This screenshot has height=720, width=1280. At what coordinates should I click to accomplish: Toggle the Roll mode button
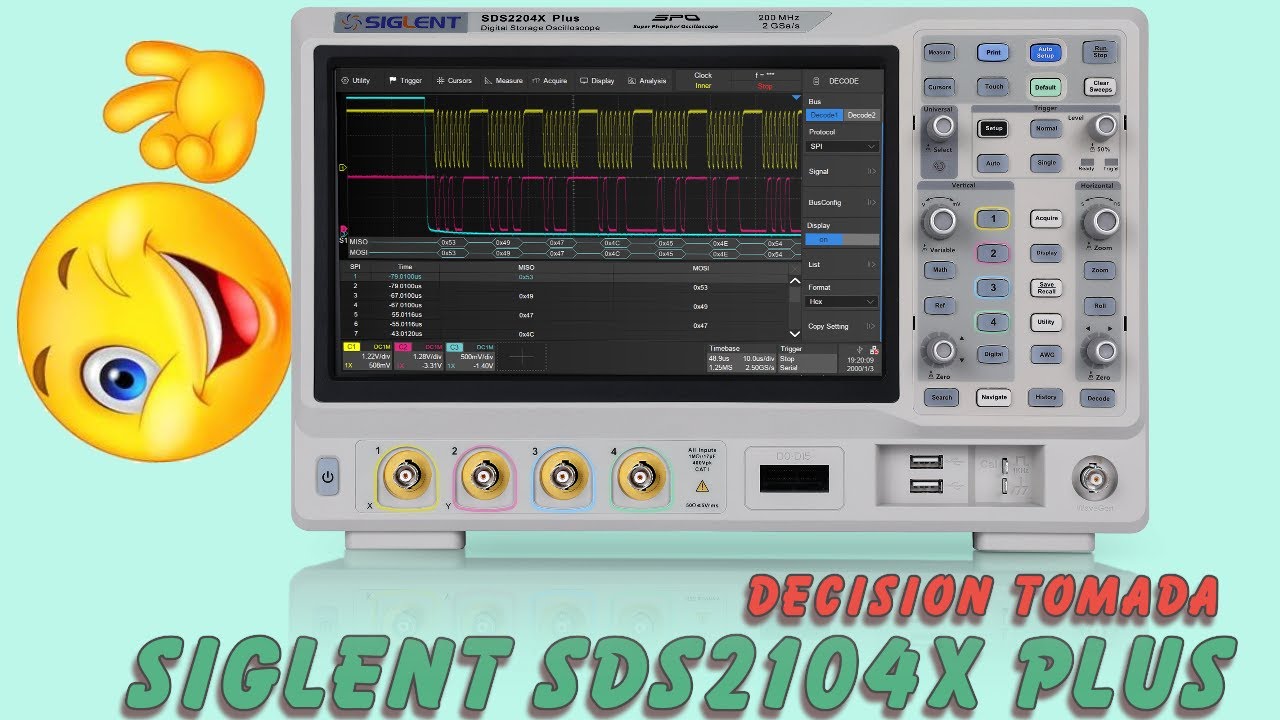tap(1100, 306)
